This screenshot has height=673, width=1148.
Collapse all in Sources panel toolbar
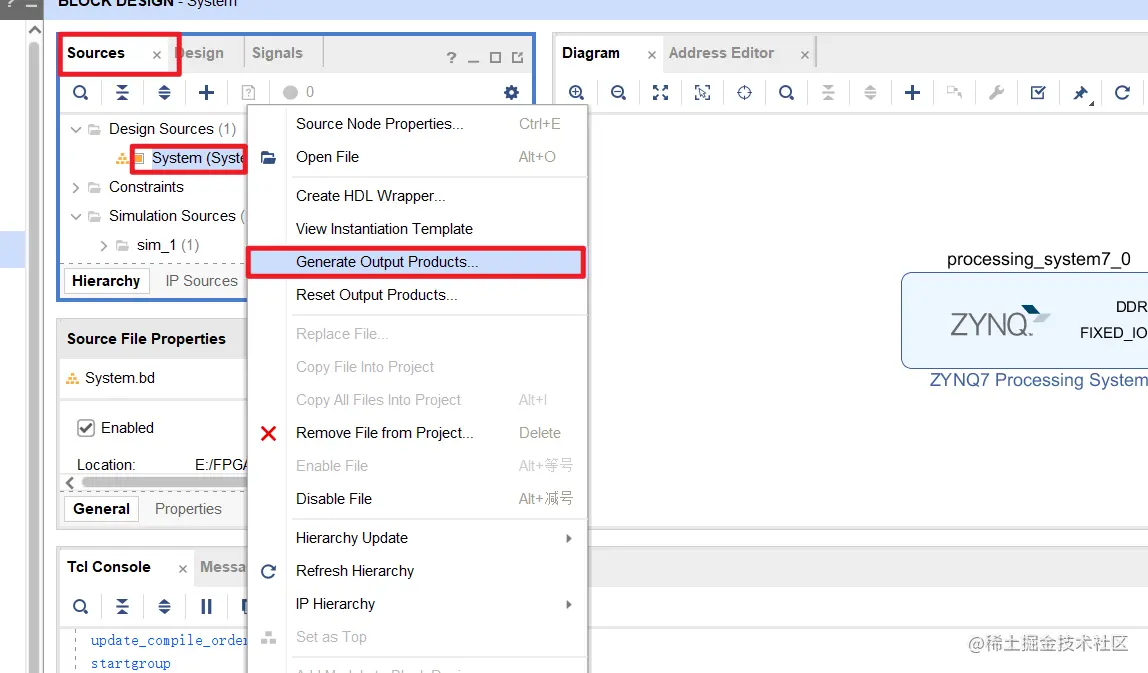click(x=122, y=92)
